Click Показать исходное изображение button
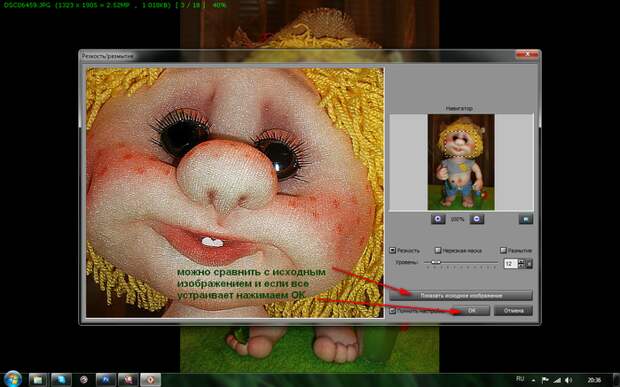This screenshot has height=387, width=620. [x=461, y=295]
